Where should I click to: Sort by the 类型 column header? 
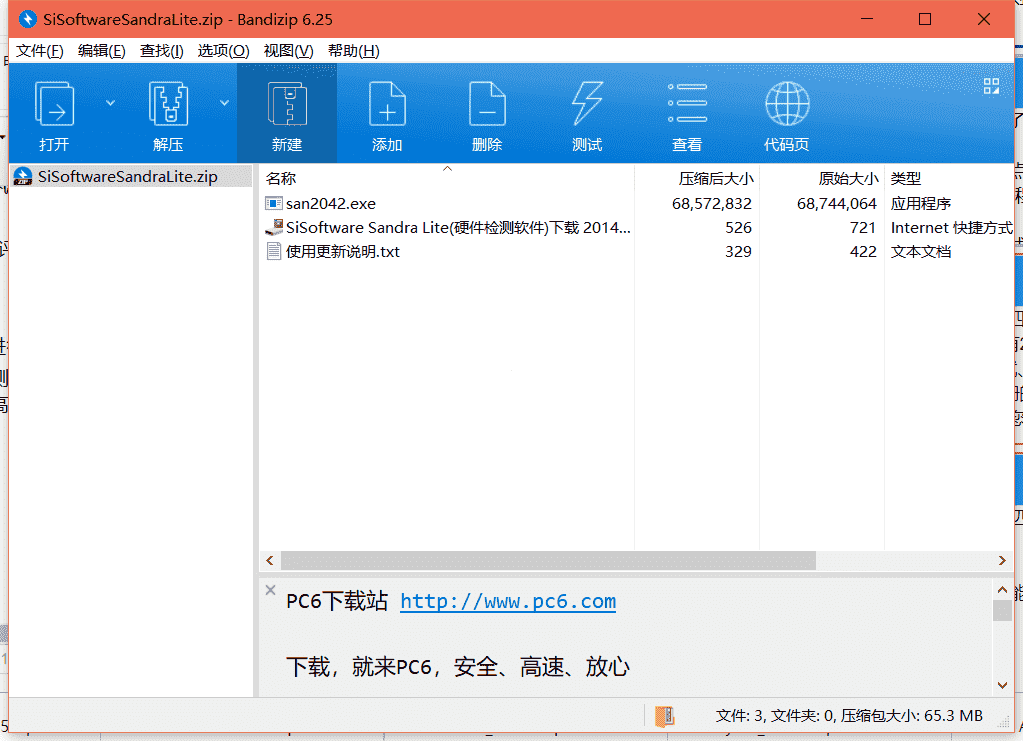point(949,178)
